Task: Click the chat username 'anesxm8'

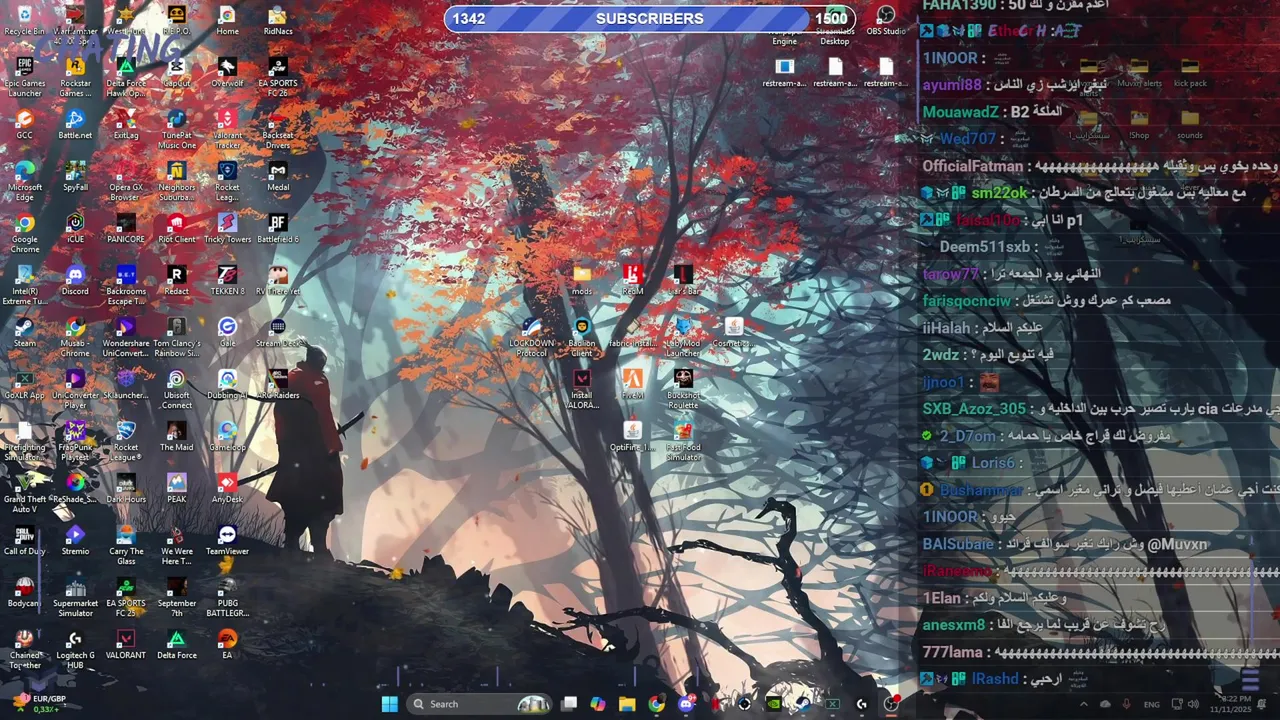Action: [x=953, y=625]
